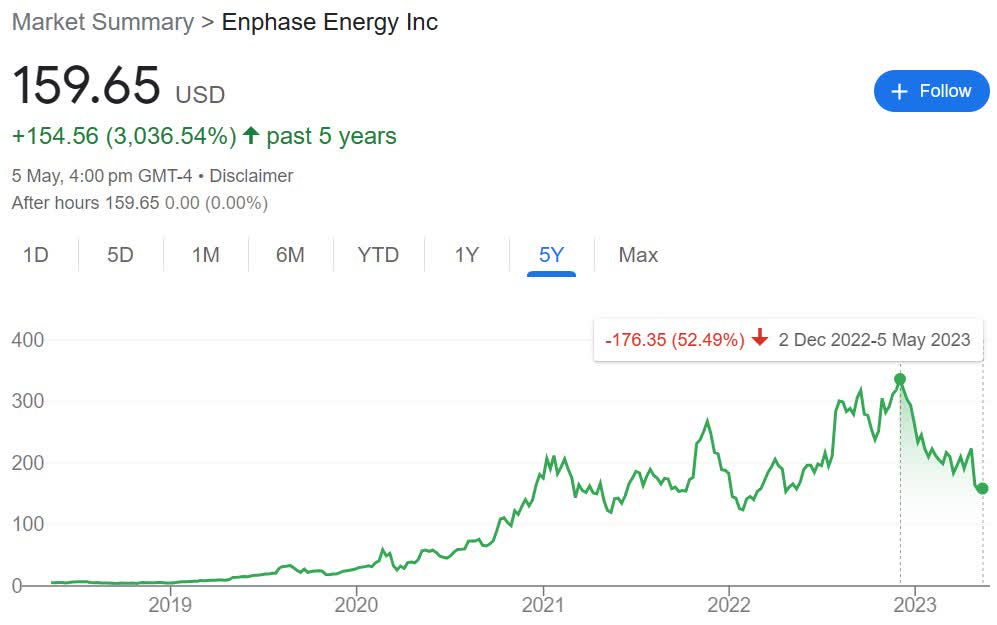Screen dimensions: 997x625
Task: Open the 6M time range
Action: tap(289, 255)
